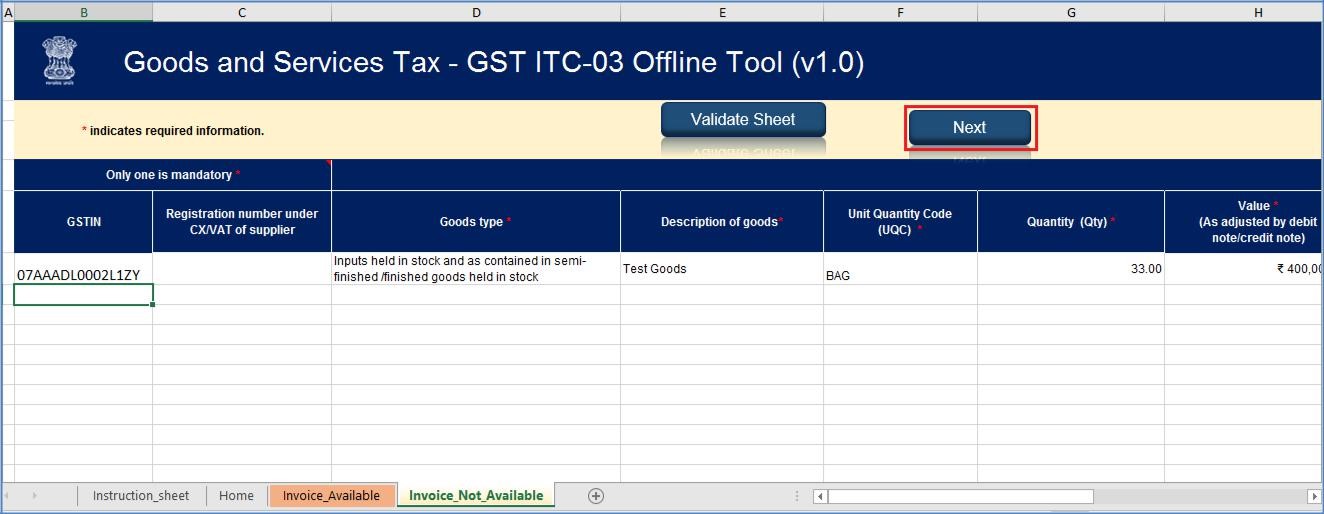Click the 'BAG' unit quantity cell
The width and height of the screenshot is (1324, 514).
pyautogui.click(x=900, y=269)
